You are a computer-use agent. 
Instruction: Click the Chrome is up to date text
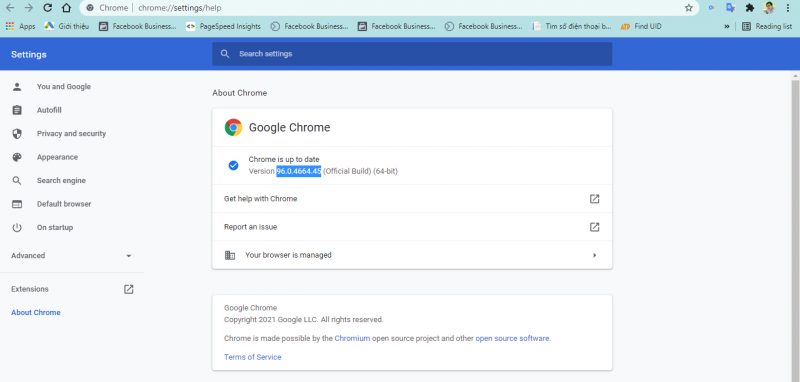(x=284, y=160)
